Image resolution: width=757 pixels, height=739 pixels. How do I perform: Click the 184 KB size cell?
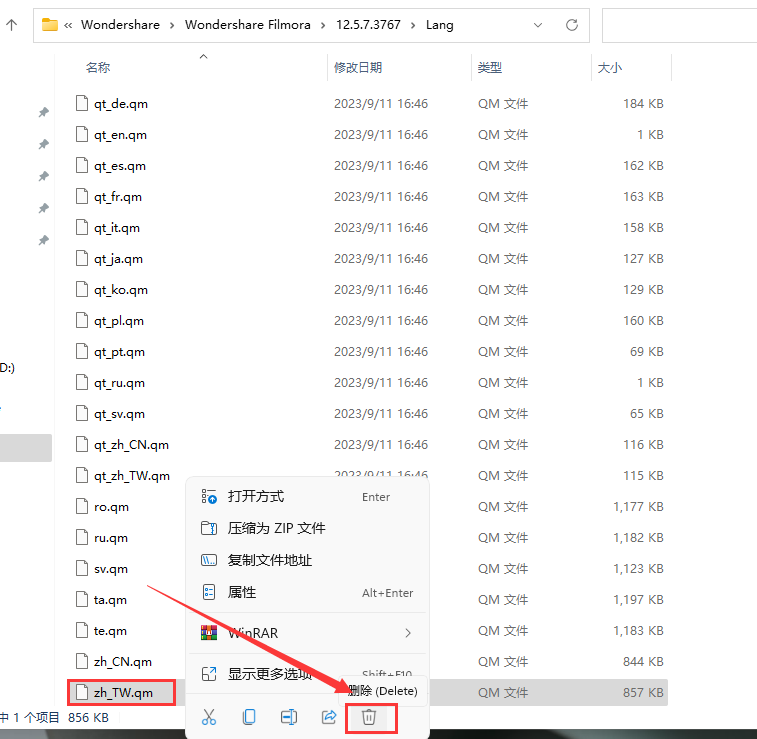(643, 104)
